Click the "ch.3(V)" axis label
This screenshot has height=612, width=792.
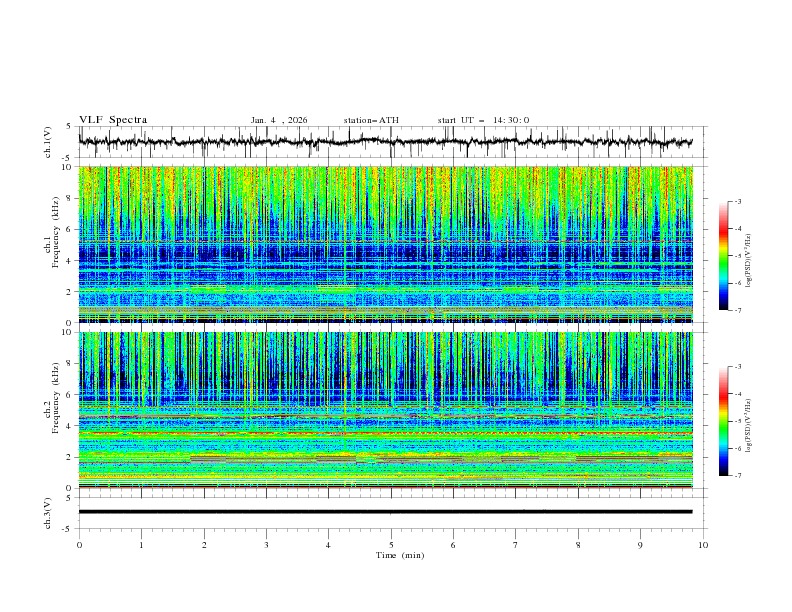coord(48,513)
